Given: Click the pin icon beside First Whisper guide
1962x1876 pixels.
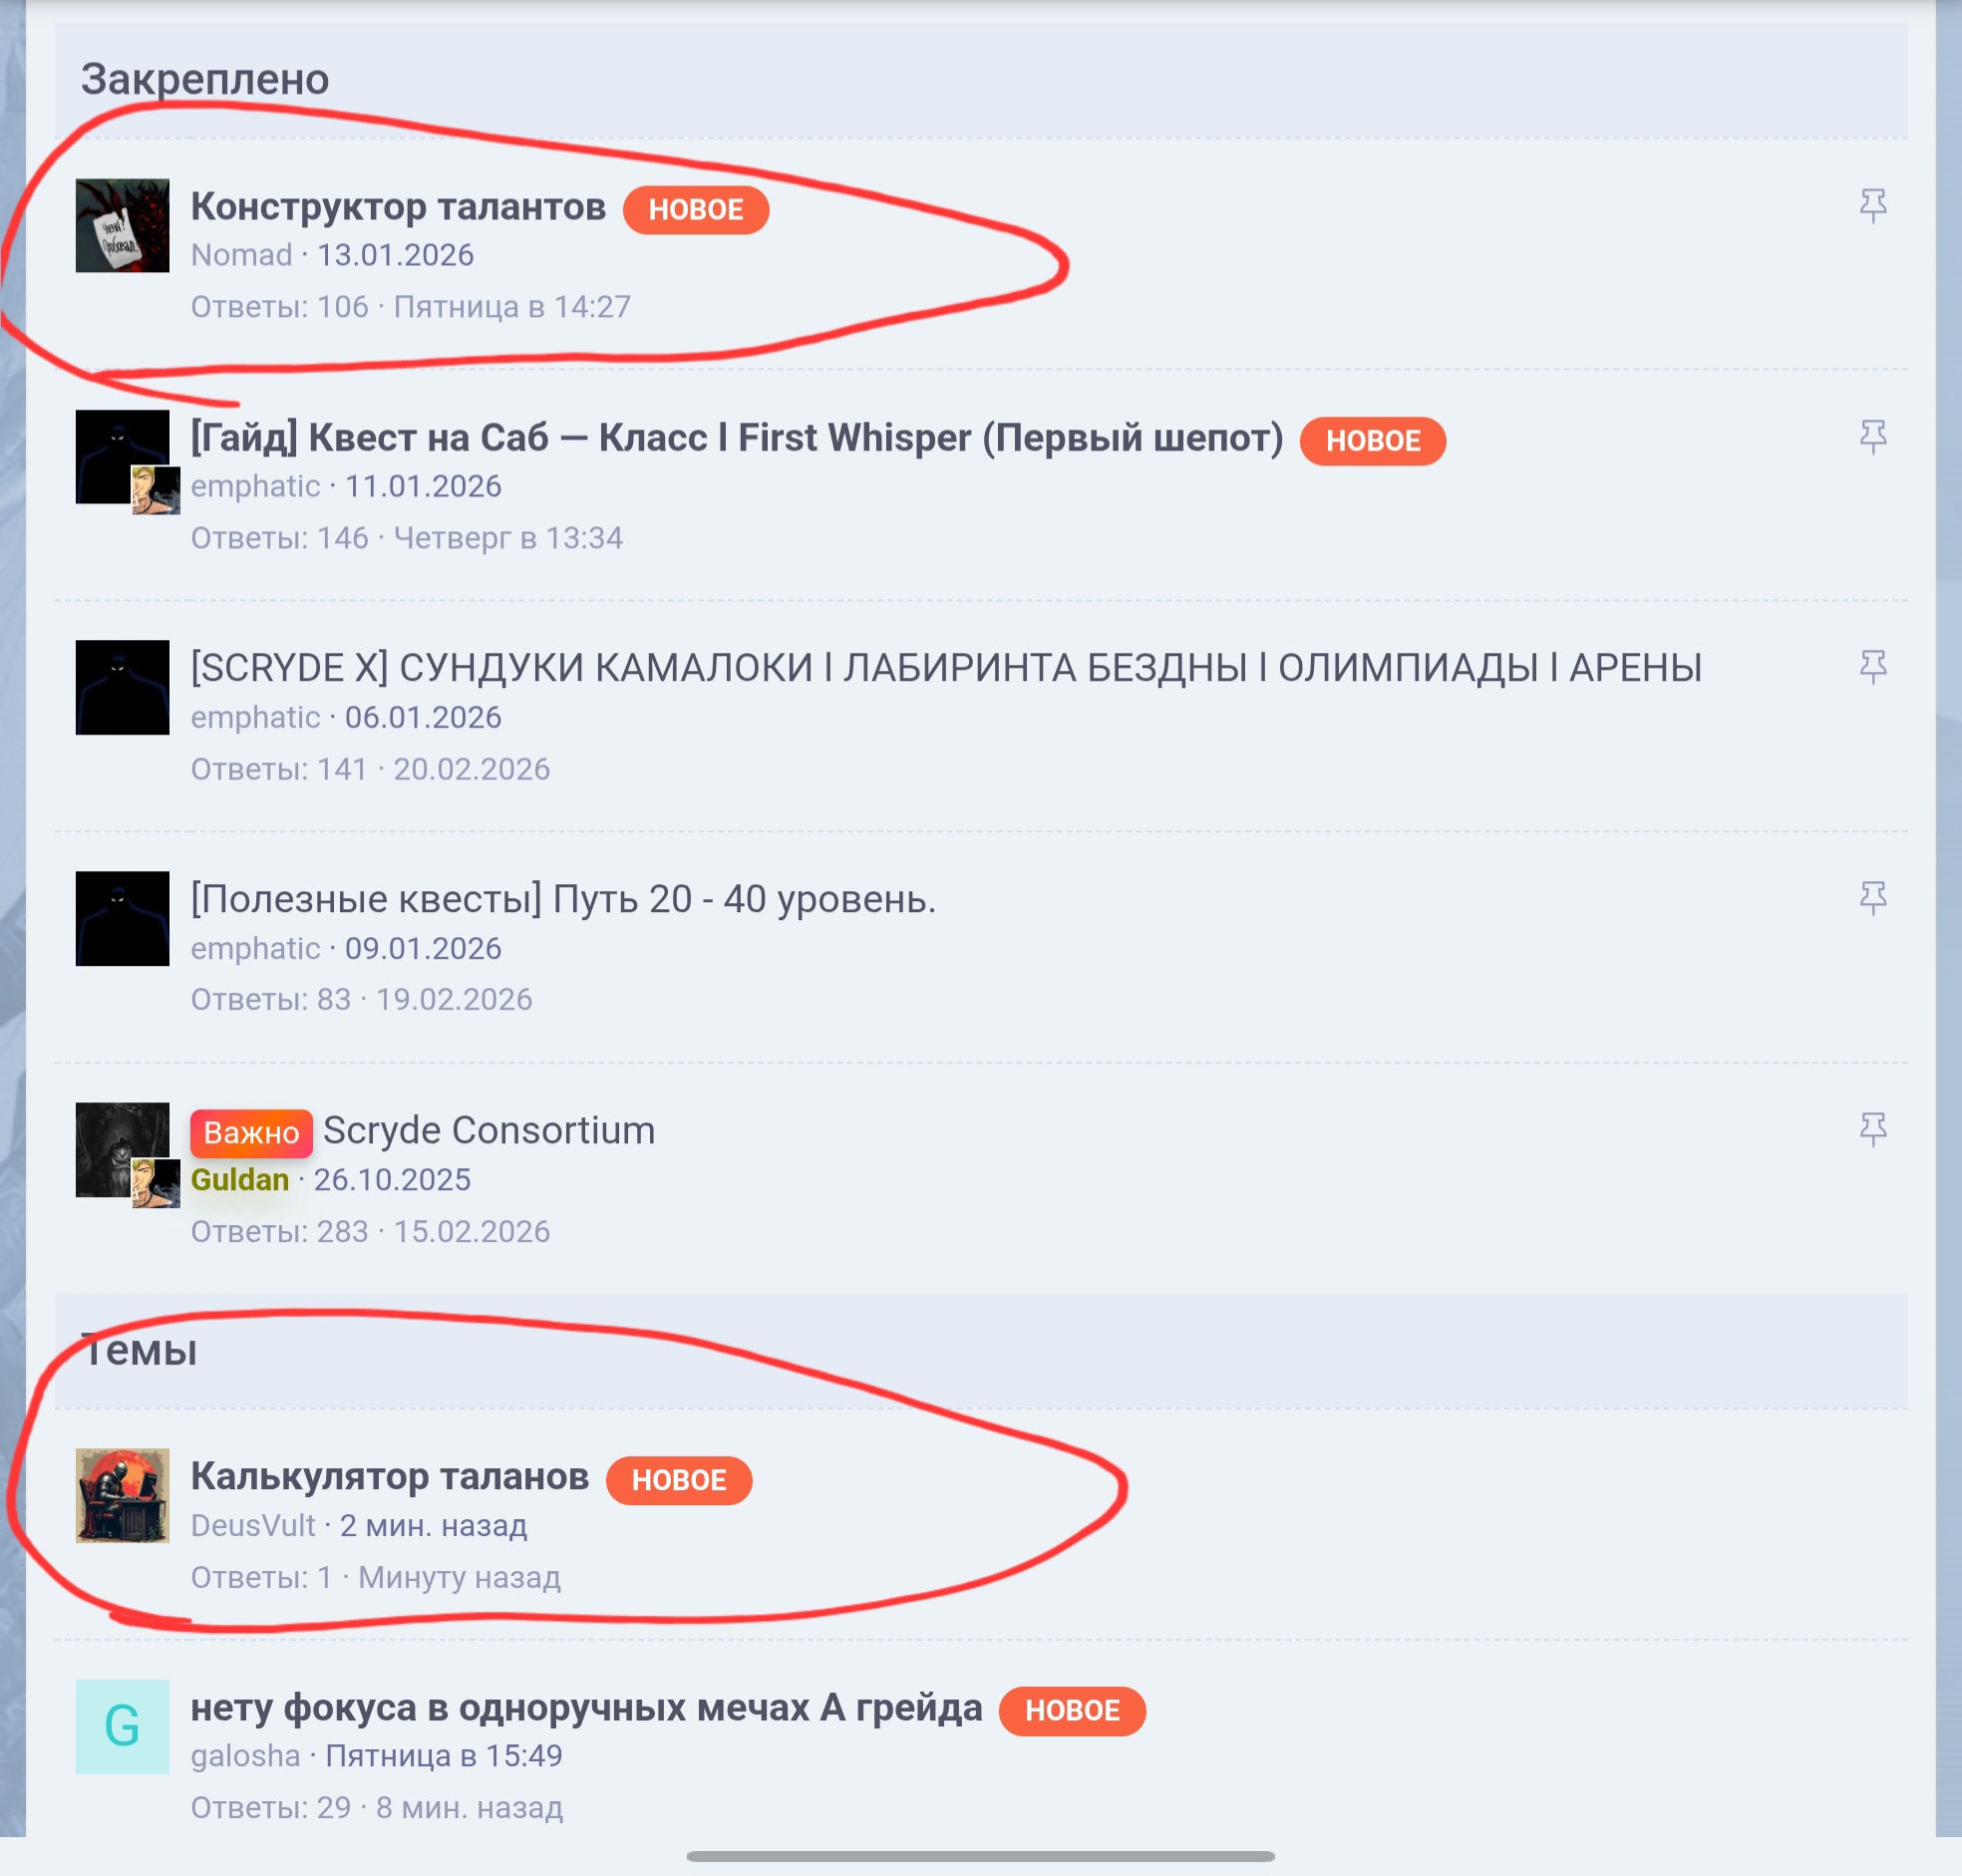Looking at the screenshot, I should 1872,437.
